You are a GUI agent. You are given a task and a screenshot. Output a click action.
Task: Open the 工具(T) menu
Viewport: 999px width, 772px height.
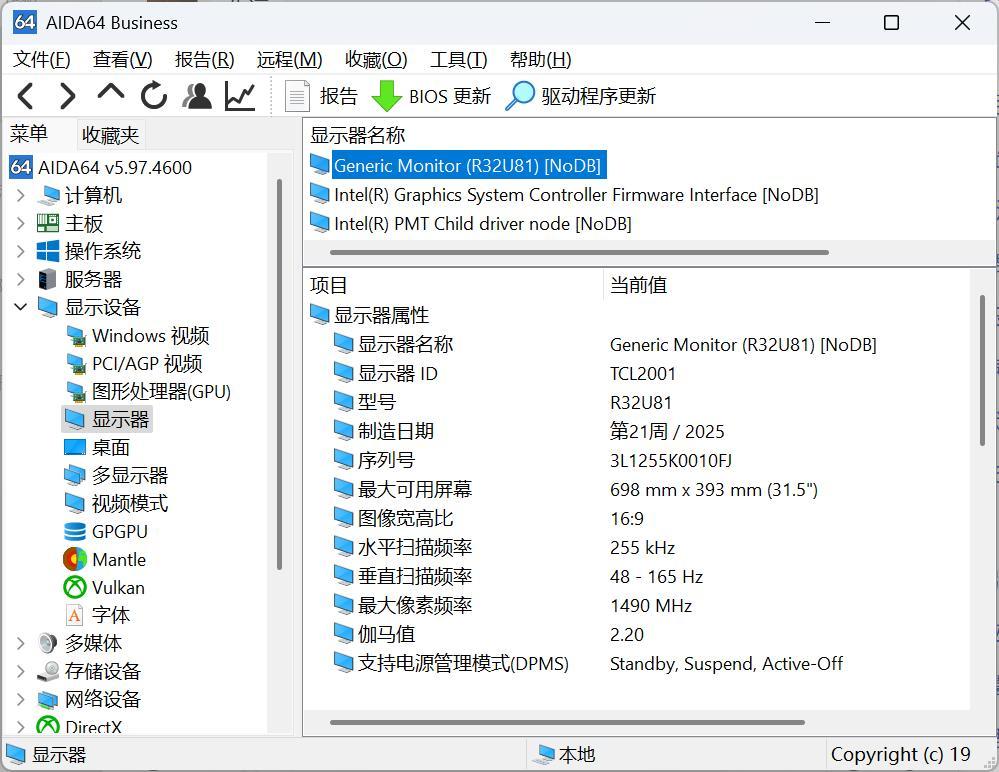point(459,59)
